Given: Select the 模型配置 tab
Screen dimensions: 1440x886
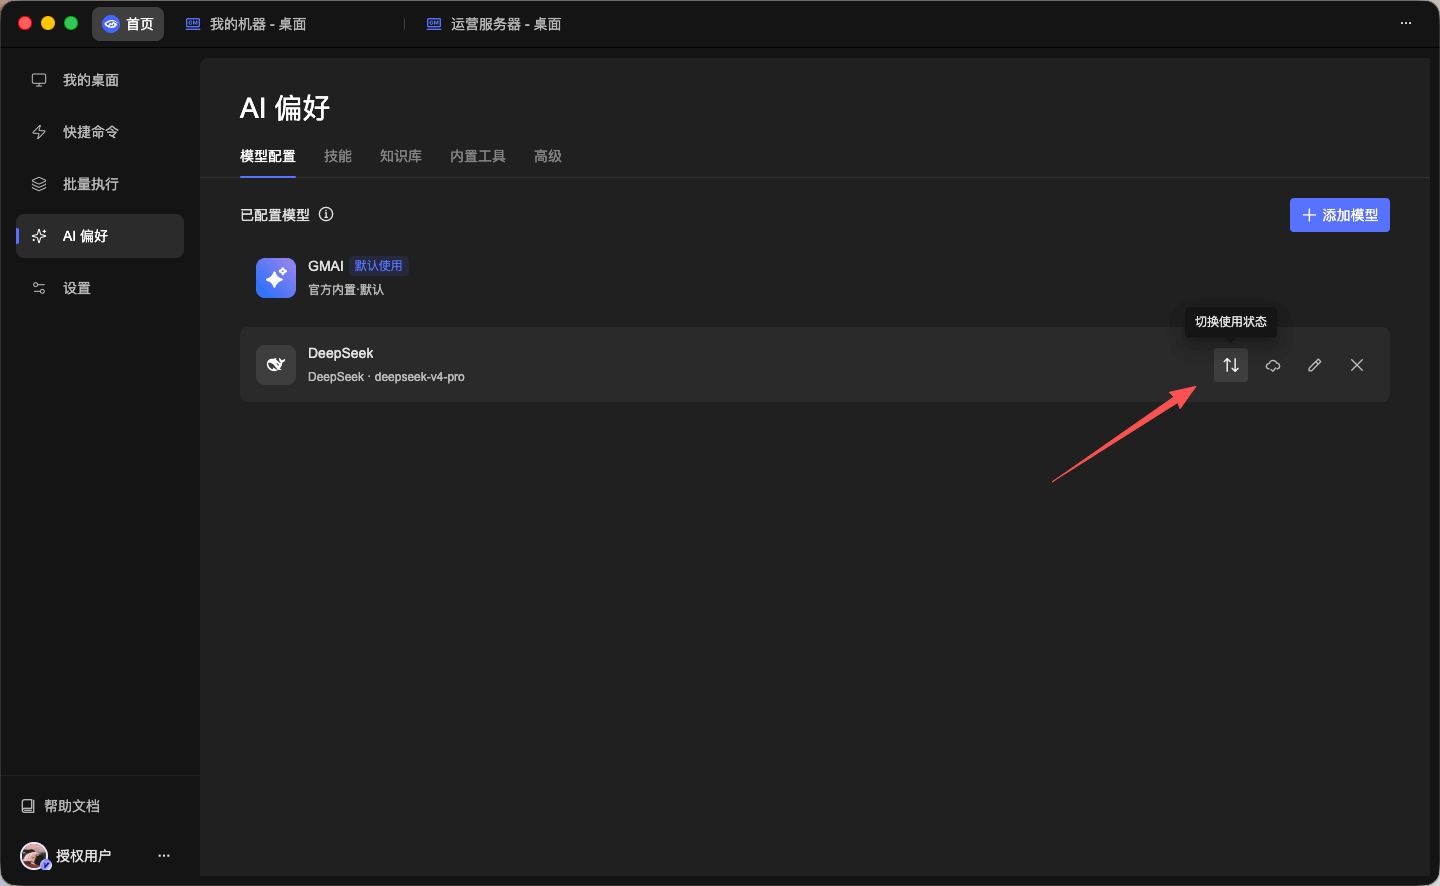Looking at the screenshot, I should click(x=268, y=156).
